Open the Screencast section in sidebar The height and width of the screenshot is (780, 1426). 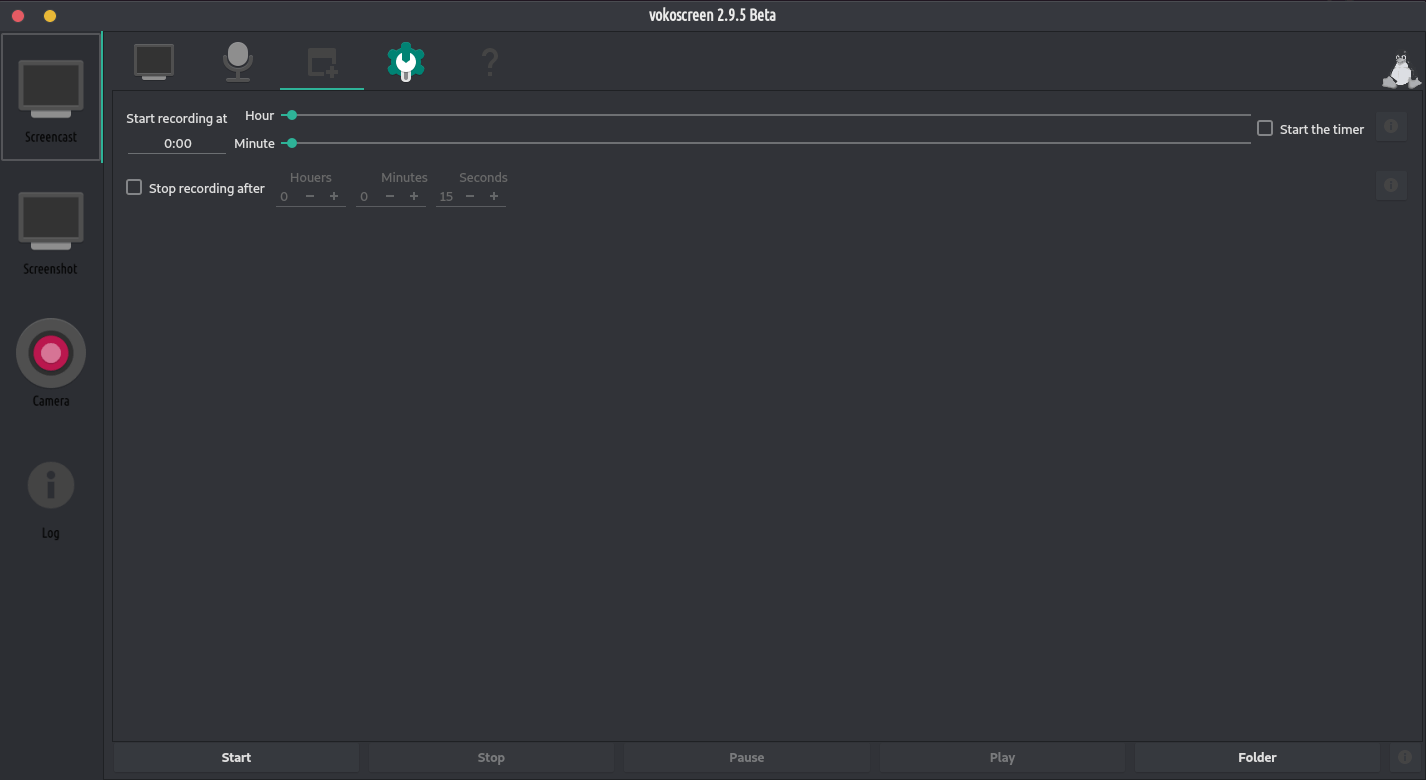[51, 98]
